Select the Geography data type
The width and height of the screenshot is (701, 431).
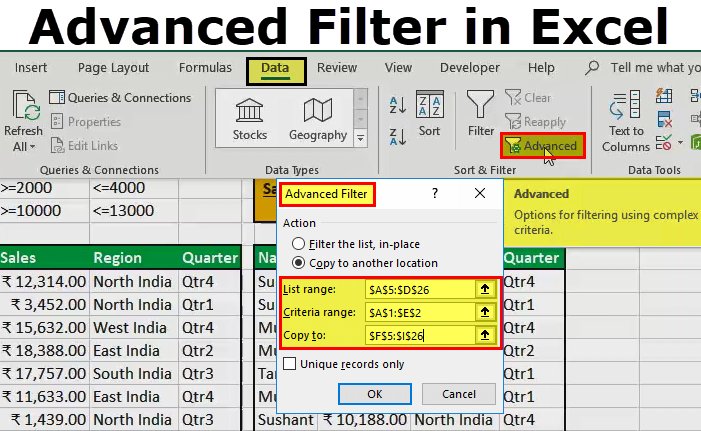click(x=318, y=119)
